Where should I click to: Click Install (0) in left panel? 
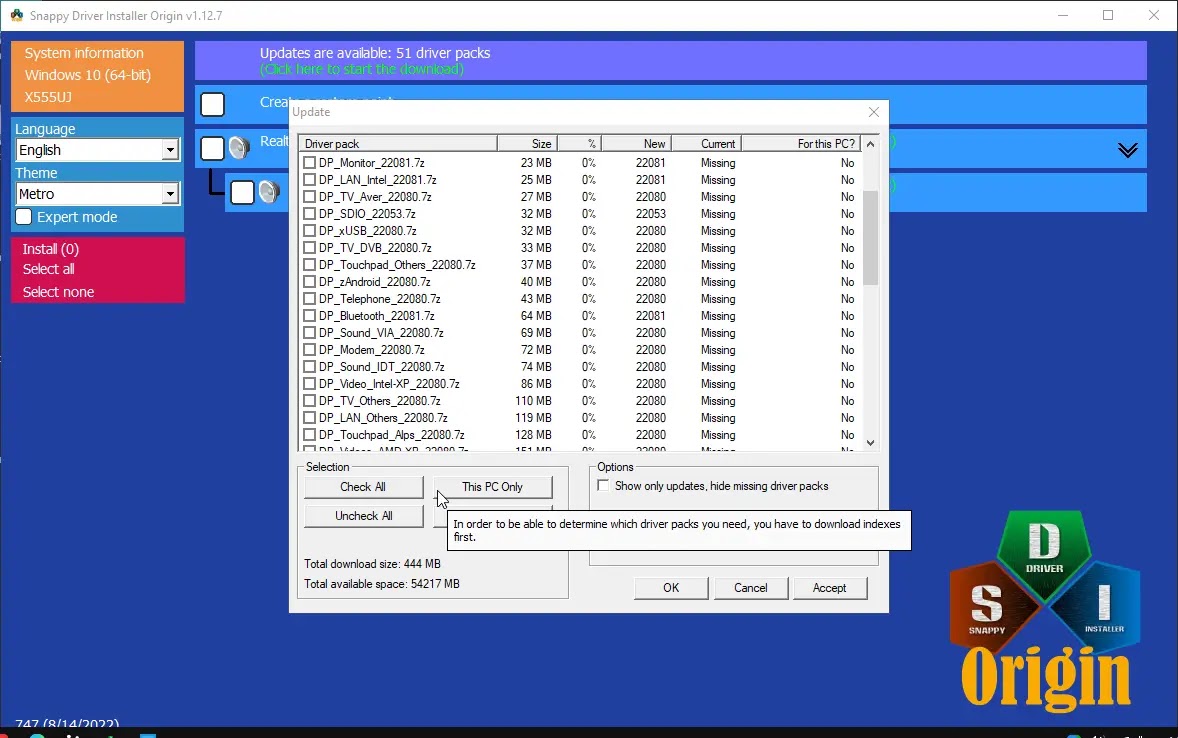[x=50, y=249]
